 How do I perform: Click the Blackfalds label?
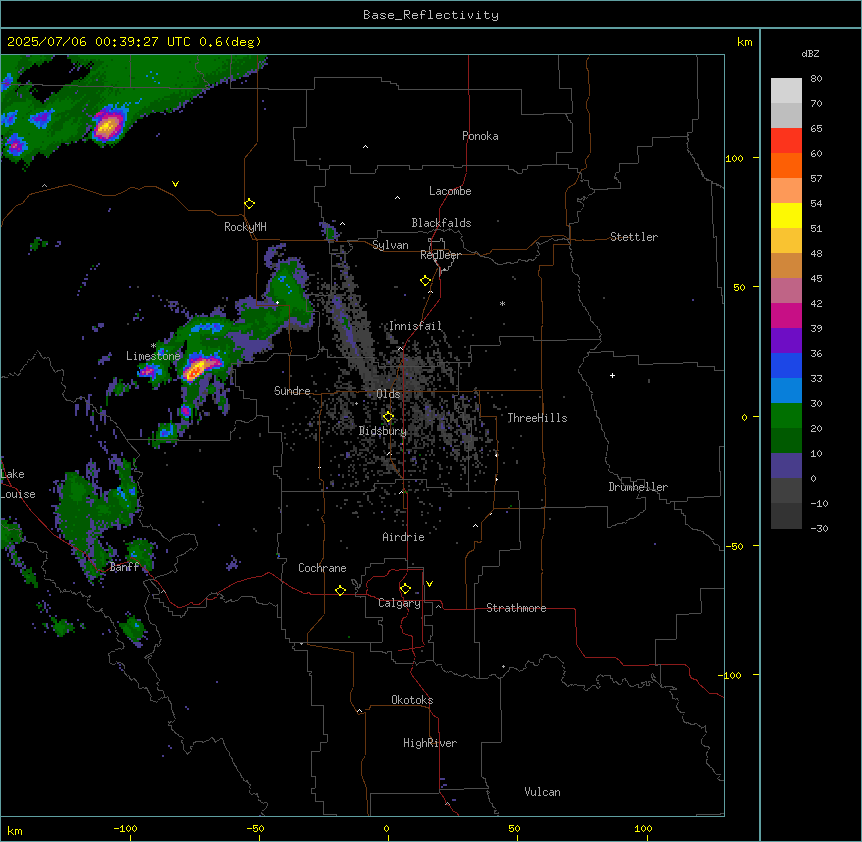point(441,223)
